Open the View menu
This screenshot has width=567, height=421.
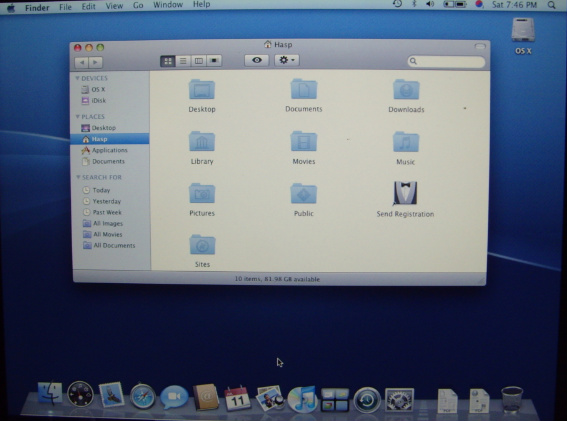[114, 6]
